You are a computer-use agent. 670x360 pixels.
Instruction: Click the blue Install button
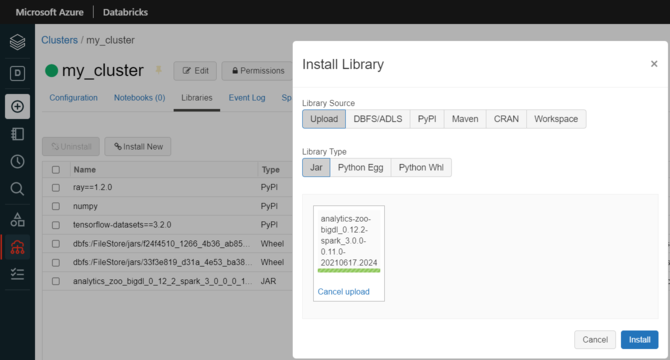tap(639, 340)
